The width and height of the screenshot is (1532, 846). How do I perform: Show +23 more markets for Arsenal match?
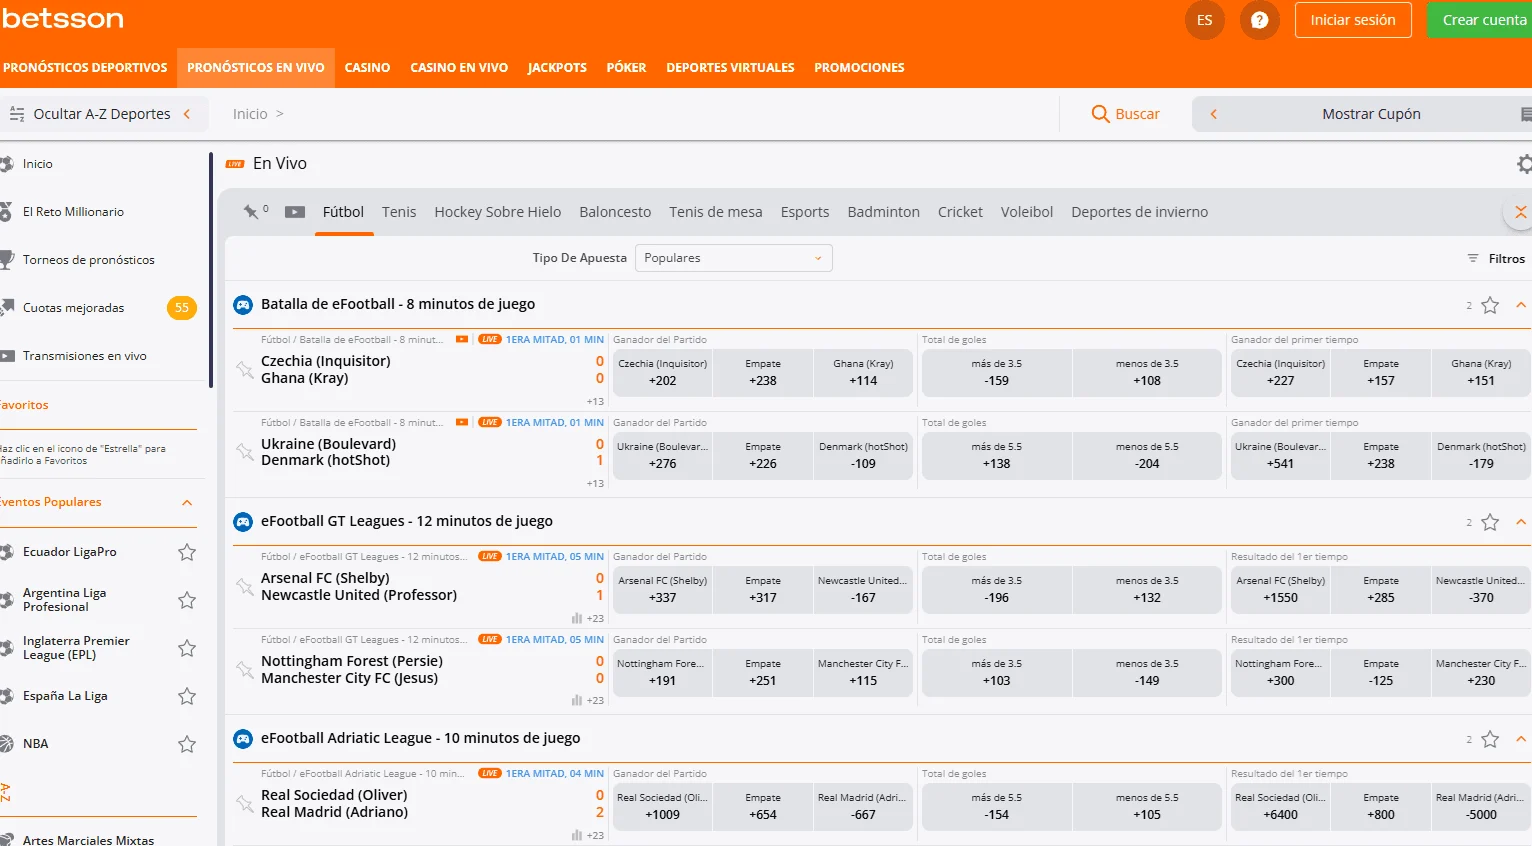[595, 618]
